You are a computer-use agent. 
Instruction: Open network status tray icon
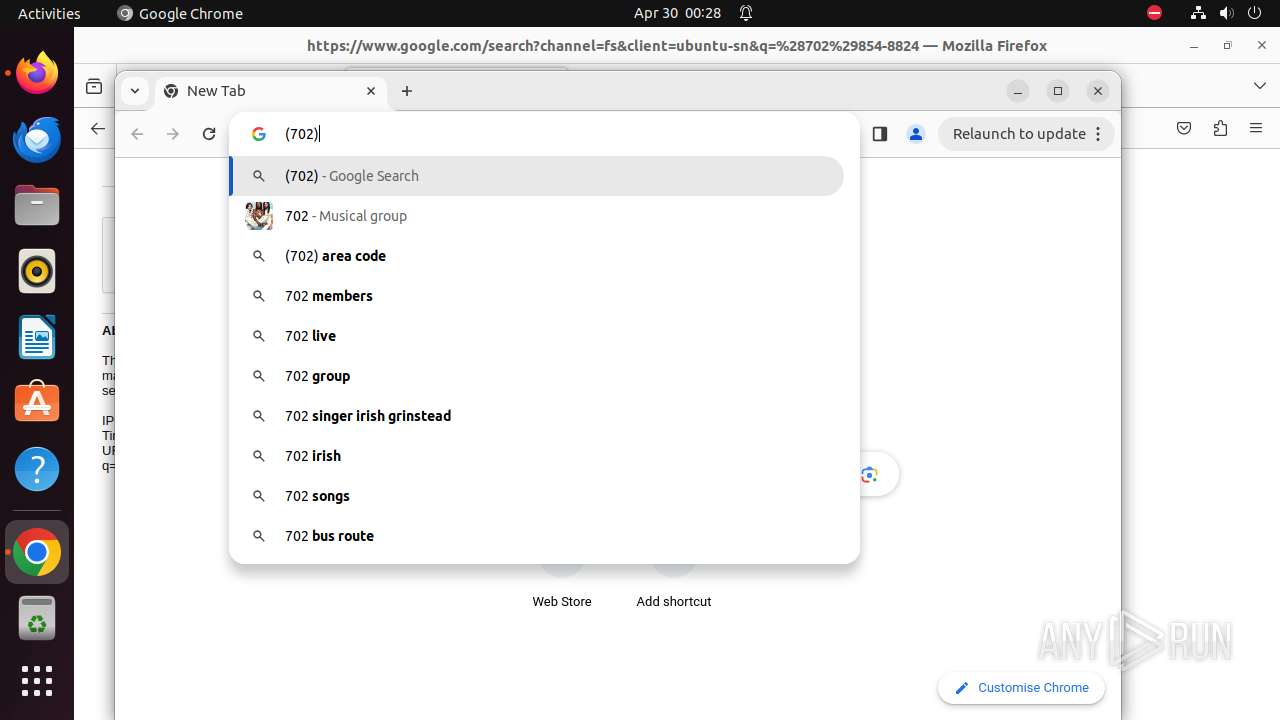(x=1198, y=13)
